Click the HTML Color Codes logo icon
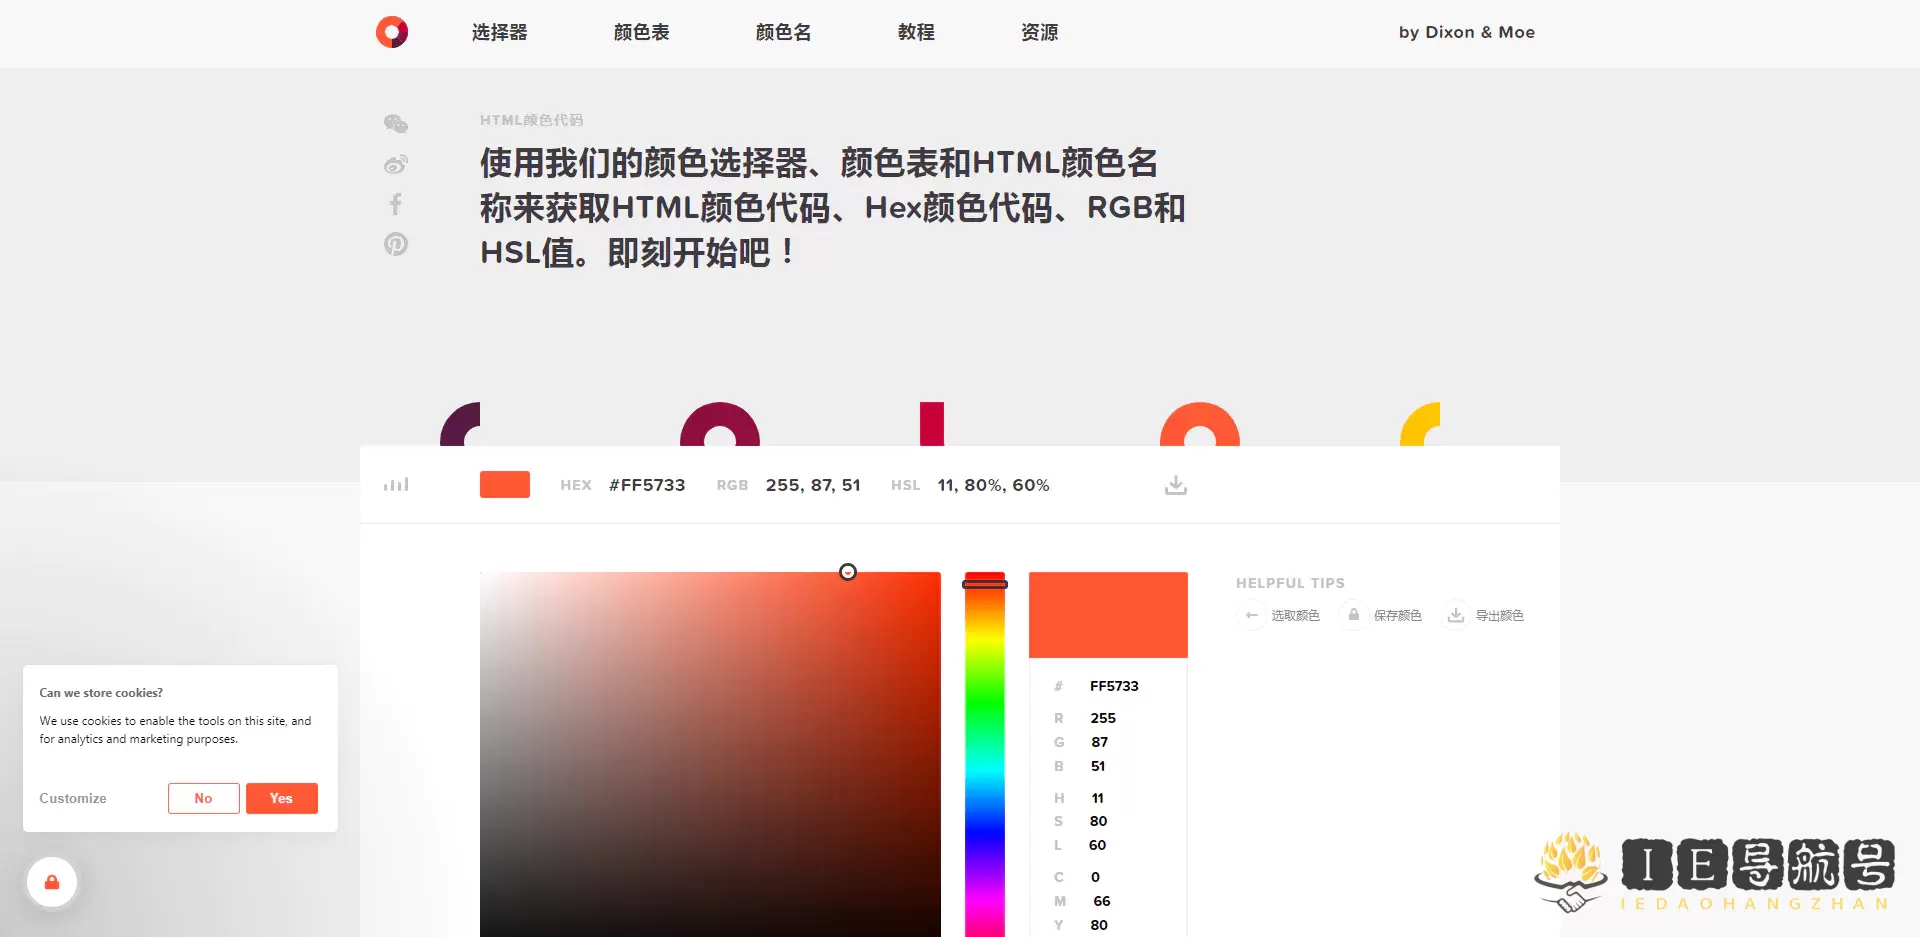Viewport: 1920px width, 937px height. [x=391, y=31]
